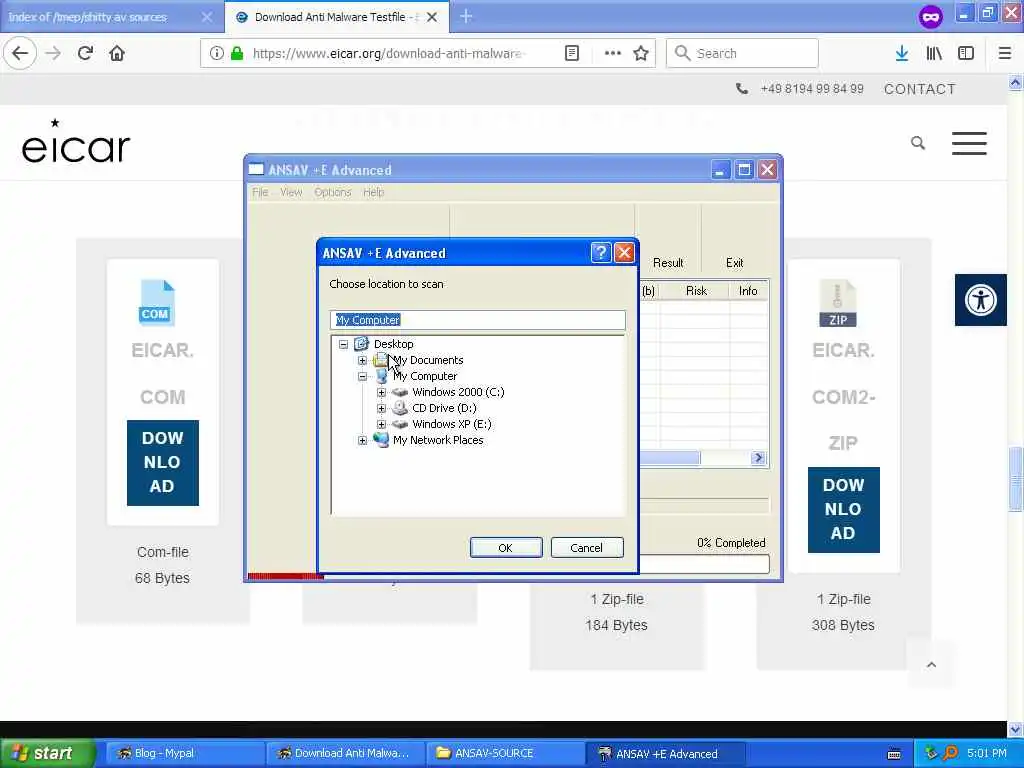Click the purple private browsing mask icon
1024x768 pixels.
pyautogui.click(x=931, y=16)
